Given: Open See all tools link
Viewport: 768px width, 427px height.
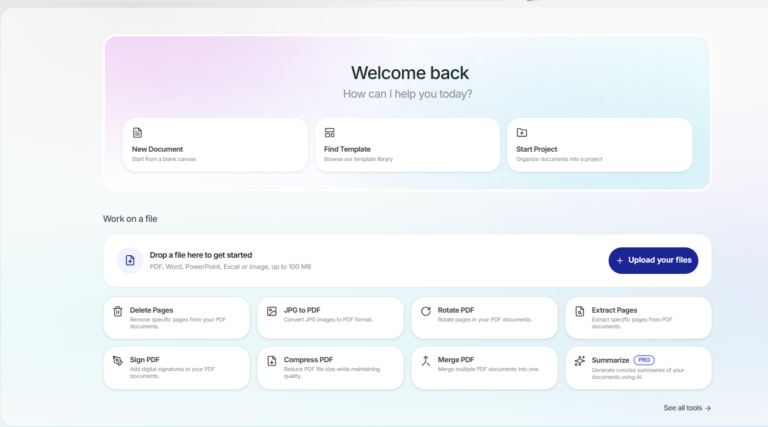Looking at the screenshot, I should pos(687,408).
